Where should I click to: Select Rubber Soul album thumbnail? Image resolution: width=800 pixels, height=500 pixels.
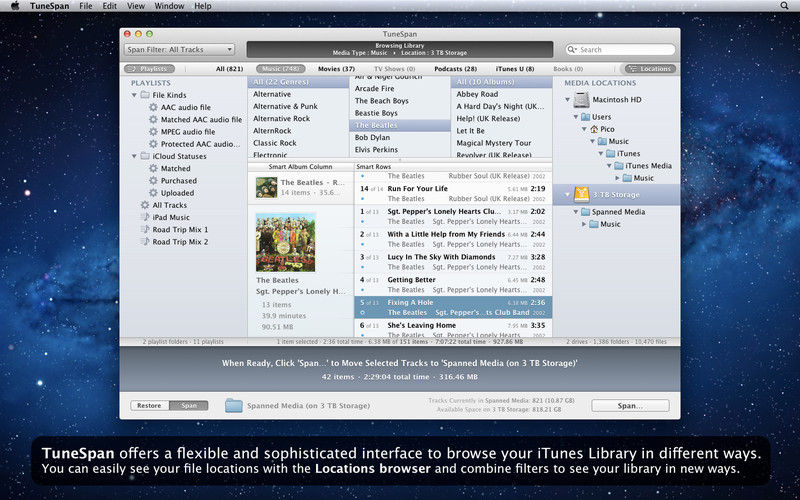click(x=266, y=187)
